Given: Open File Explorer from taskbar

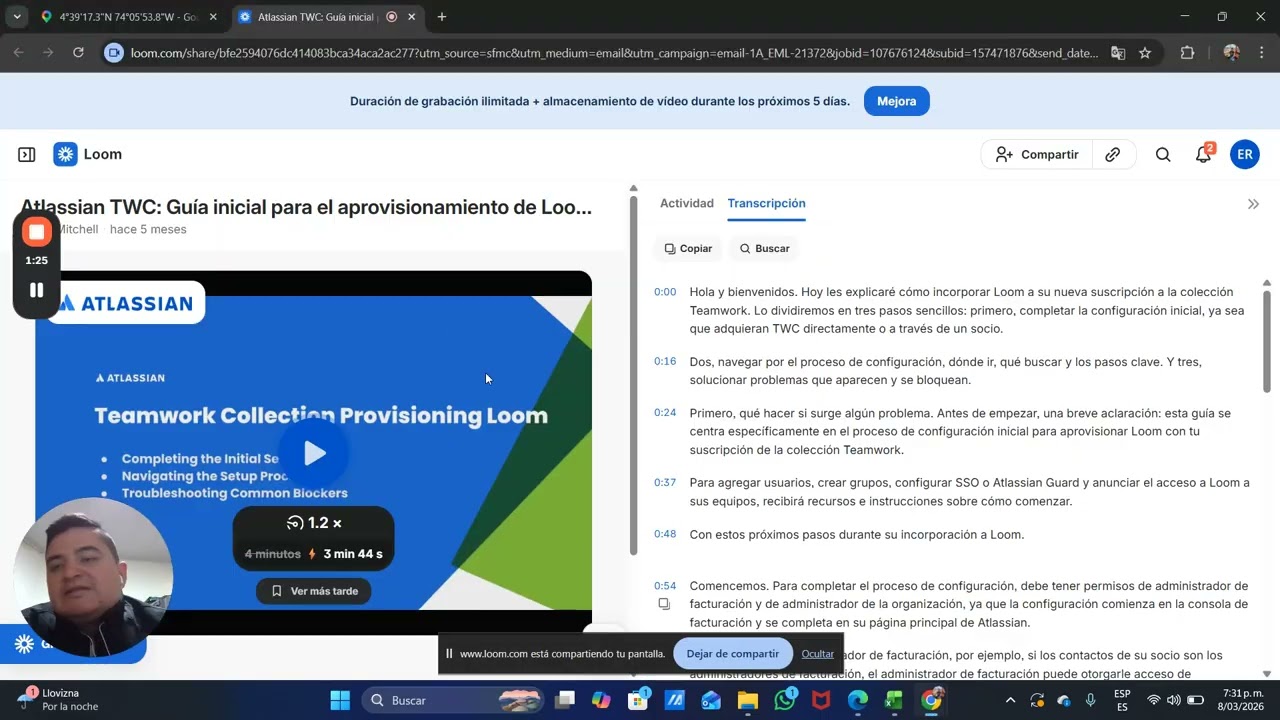Looking at the screenshot, I should point(748,700).
